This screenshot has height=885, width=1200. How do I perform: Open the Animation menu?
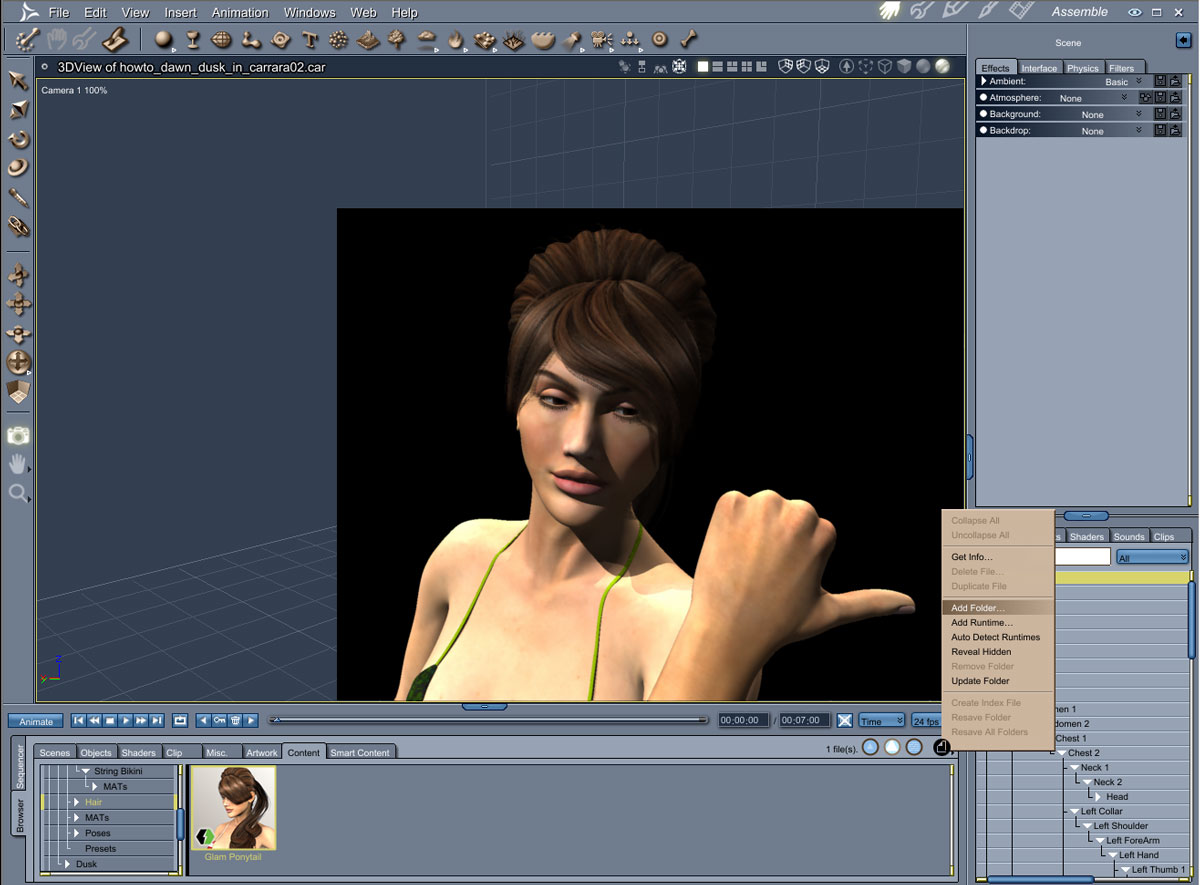click(x=240, y=12)
